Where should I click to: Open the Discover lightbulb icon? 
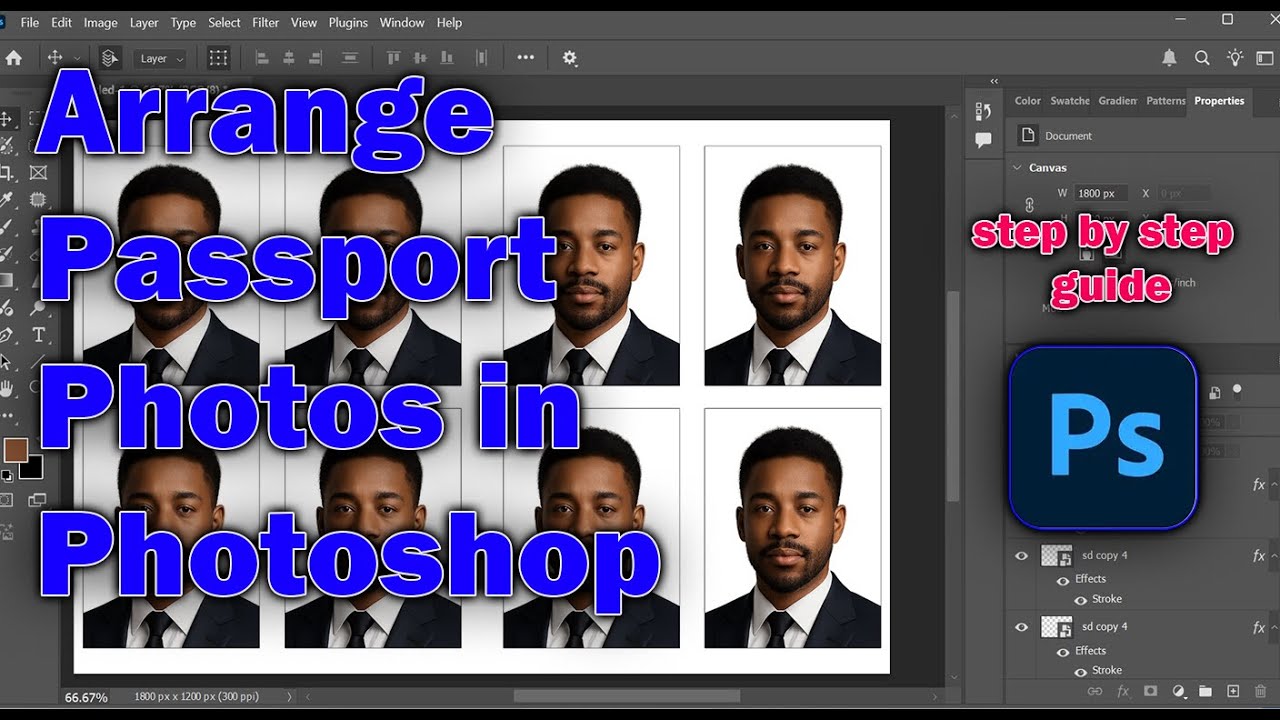[1236, 58]
